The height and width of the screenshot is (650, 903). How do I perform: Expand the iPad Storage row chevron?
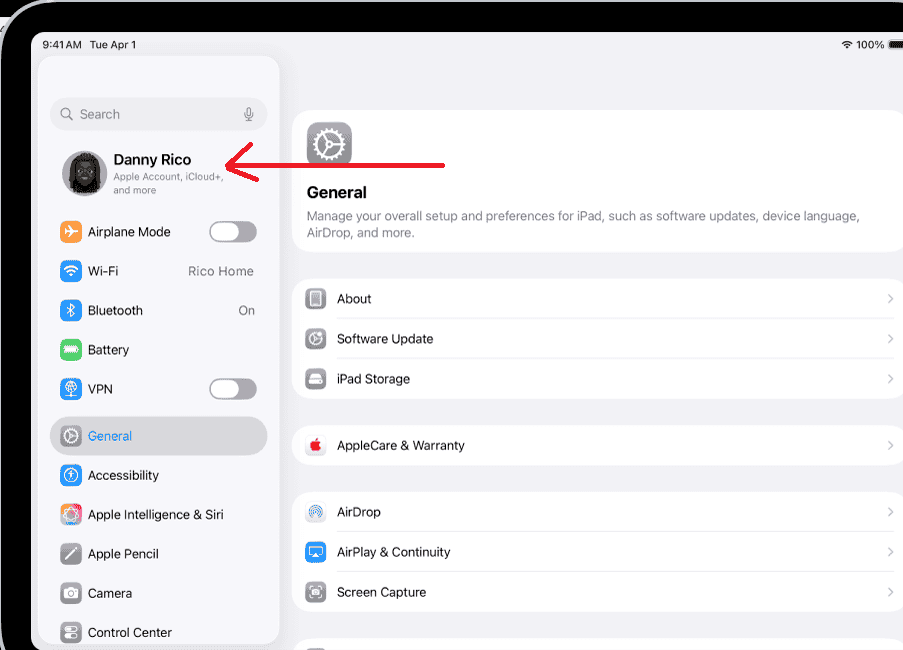click(x=890, y=379)
